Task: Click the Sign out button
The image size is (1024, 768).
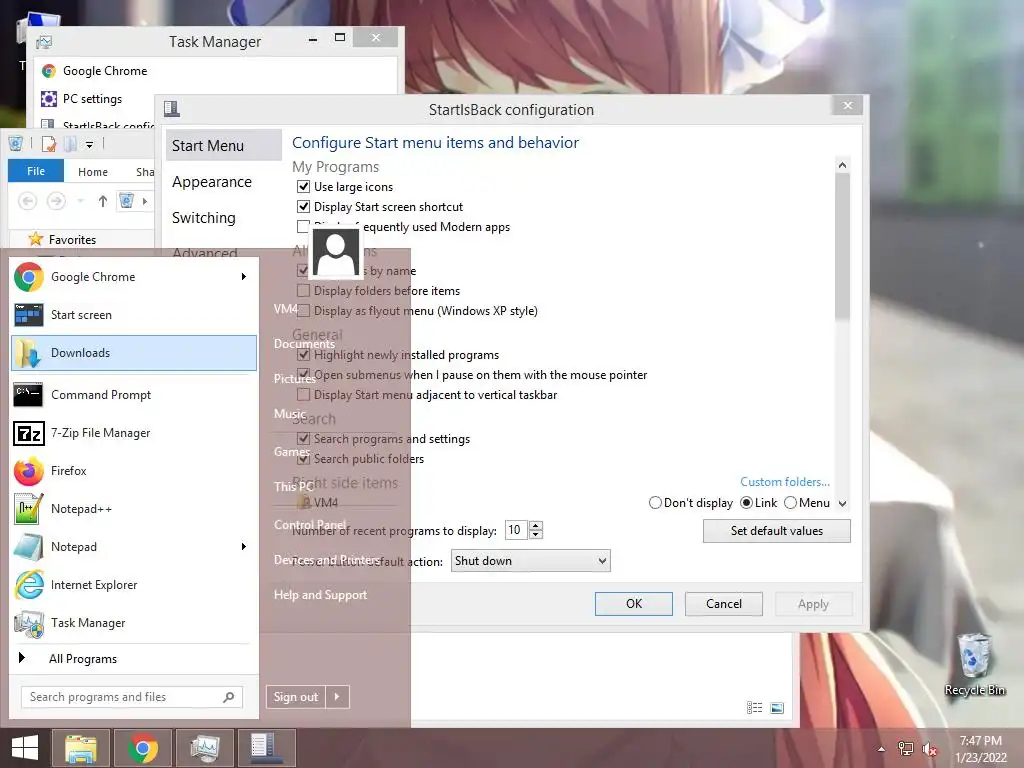Action: tap(296, 697)
